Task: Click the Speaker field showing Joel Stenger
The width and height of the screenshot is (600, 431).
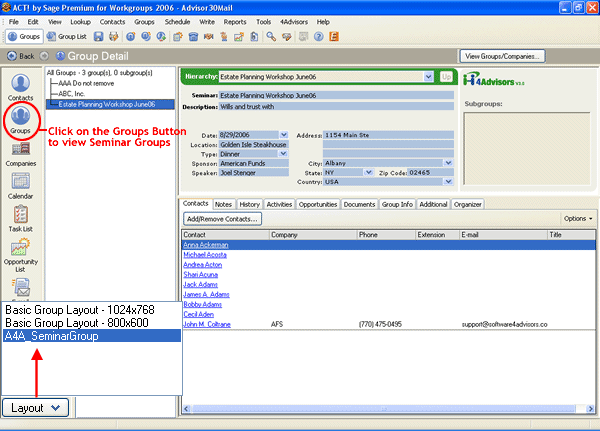Action: (x=254, y=173)
